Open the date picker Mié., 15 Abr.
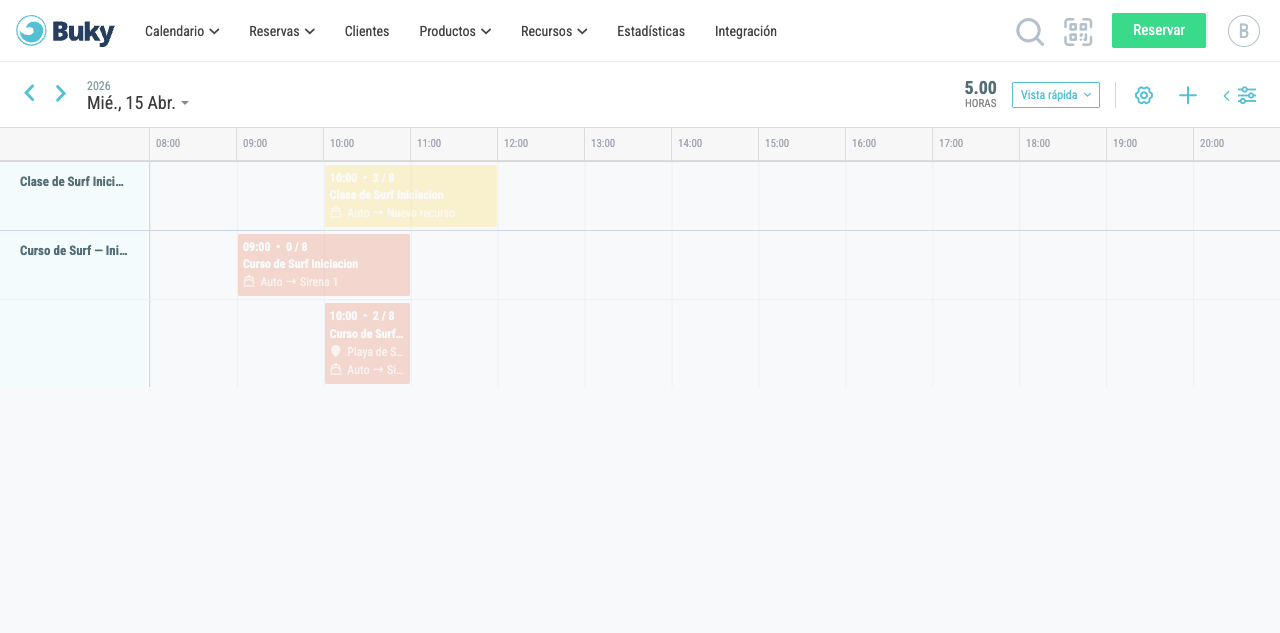Image resolution: width=1280 pixels, height=633 pixels. pyautogui.click(x=138, y=103)
